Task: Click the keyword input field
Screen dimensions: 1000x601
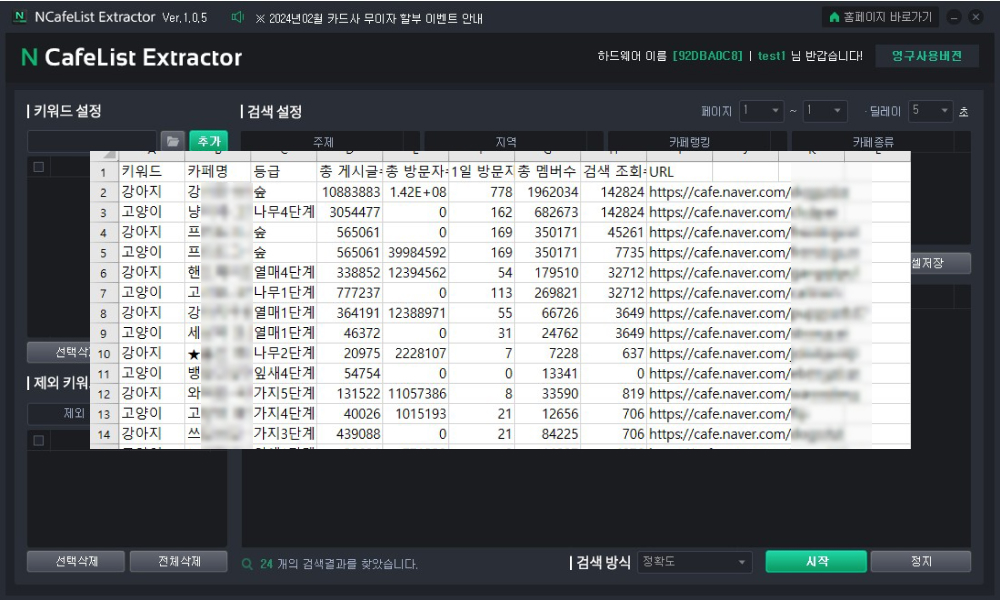Action: click(92, 141)
